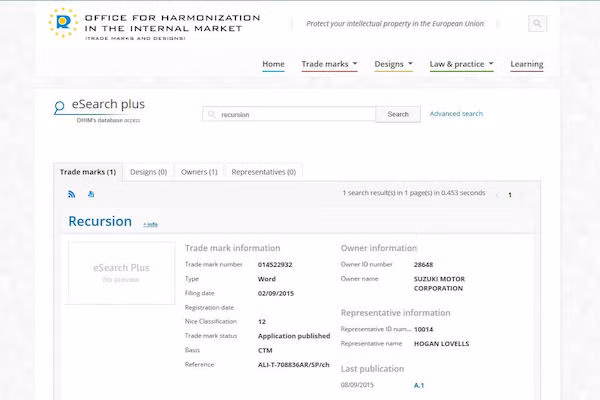Open the Learning menu item

click(527, 64)
